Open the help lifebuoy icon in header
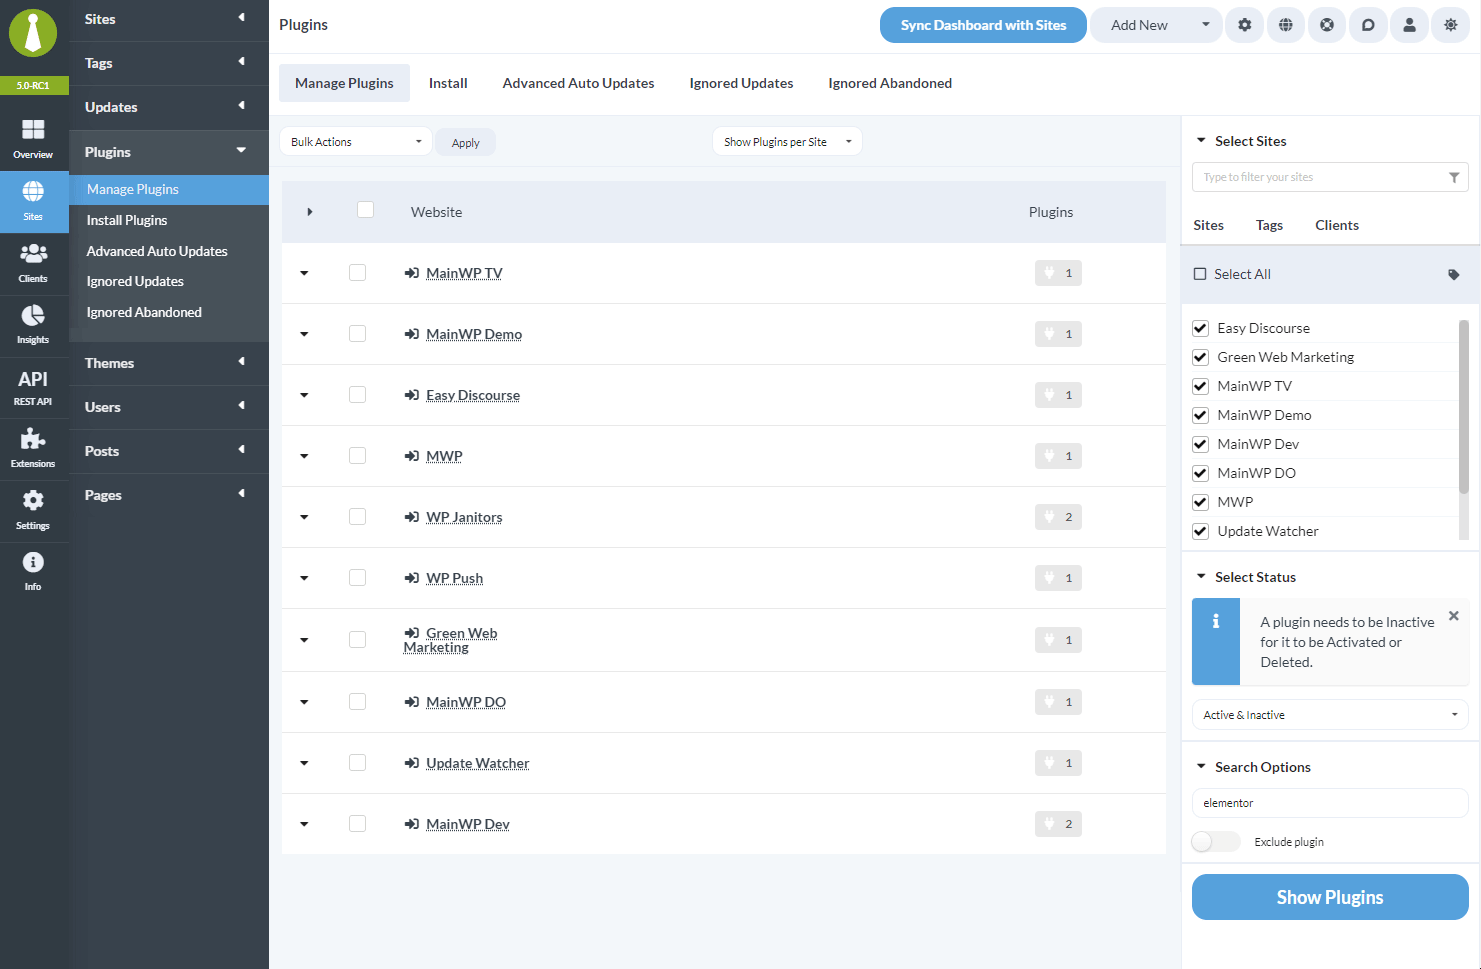 (1327, 24)
